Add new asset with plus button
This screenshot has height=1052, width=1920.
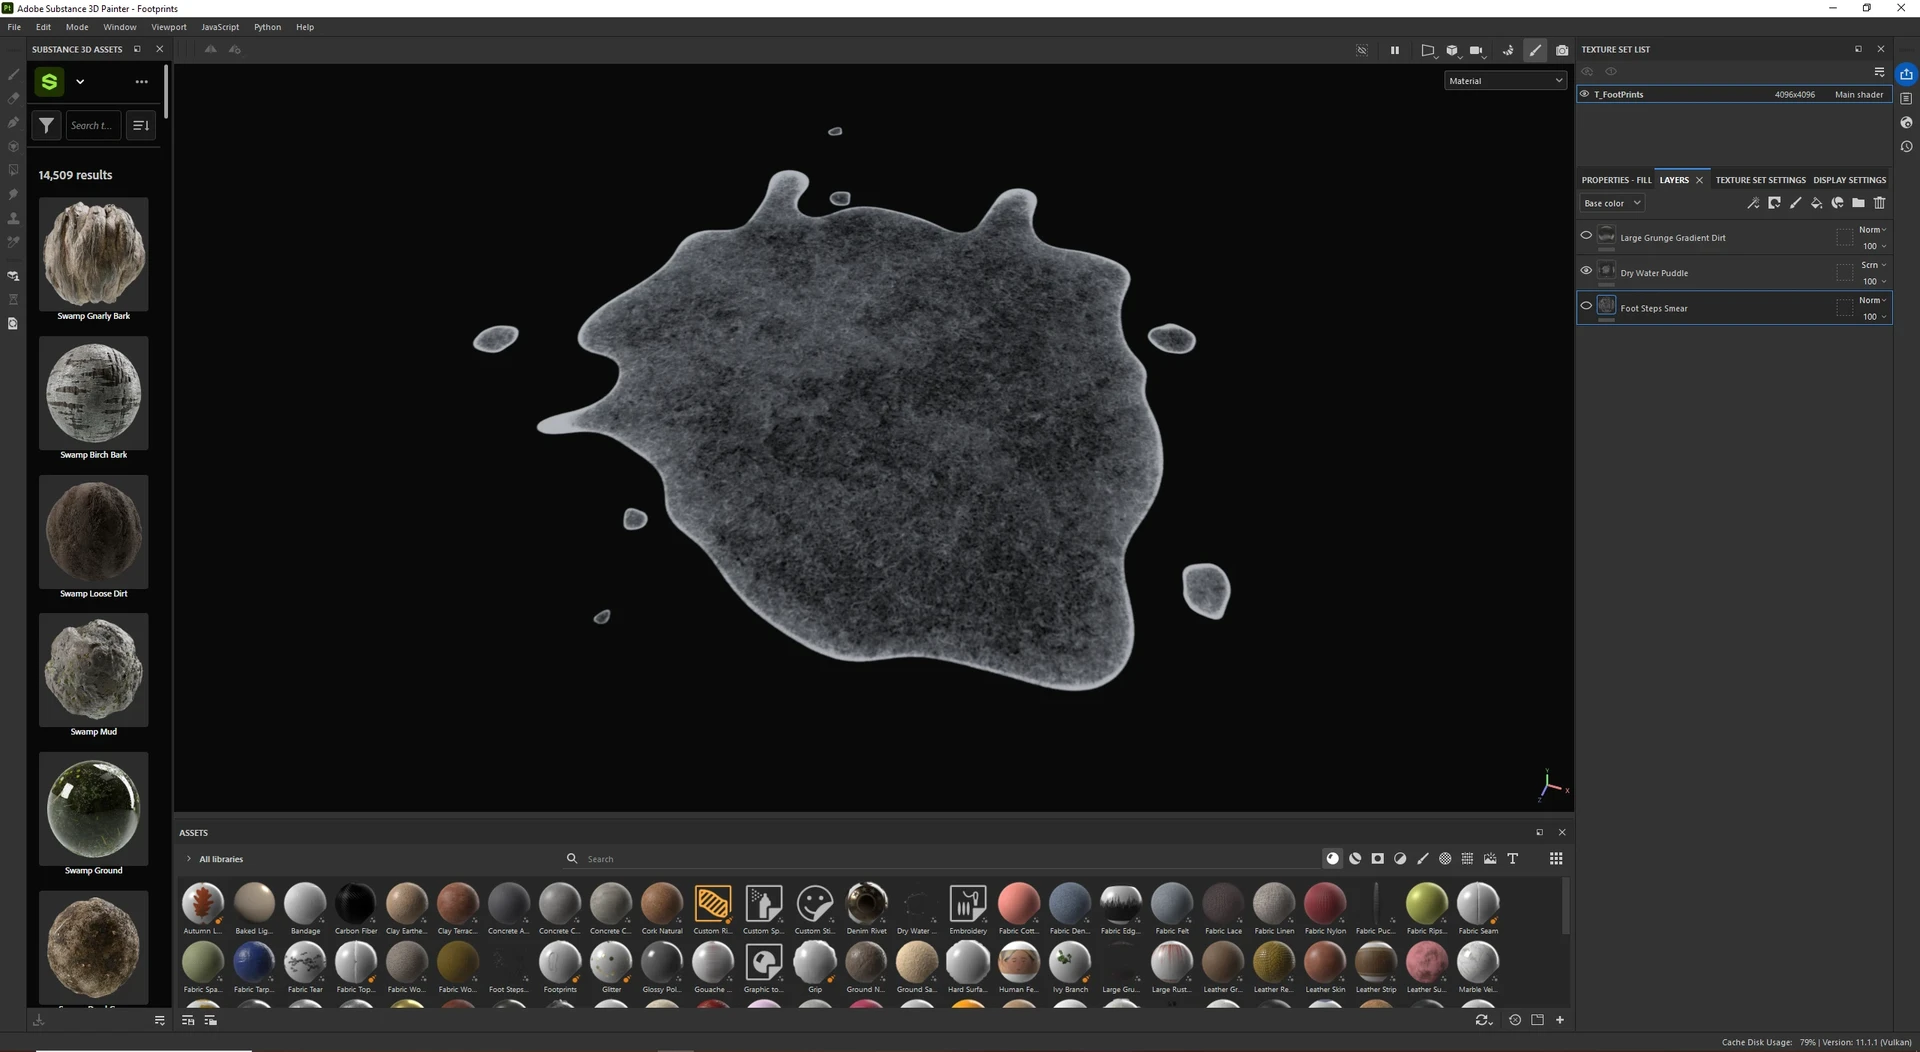(1560, 1020)
